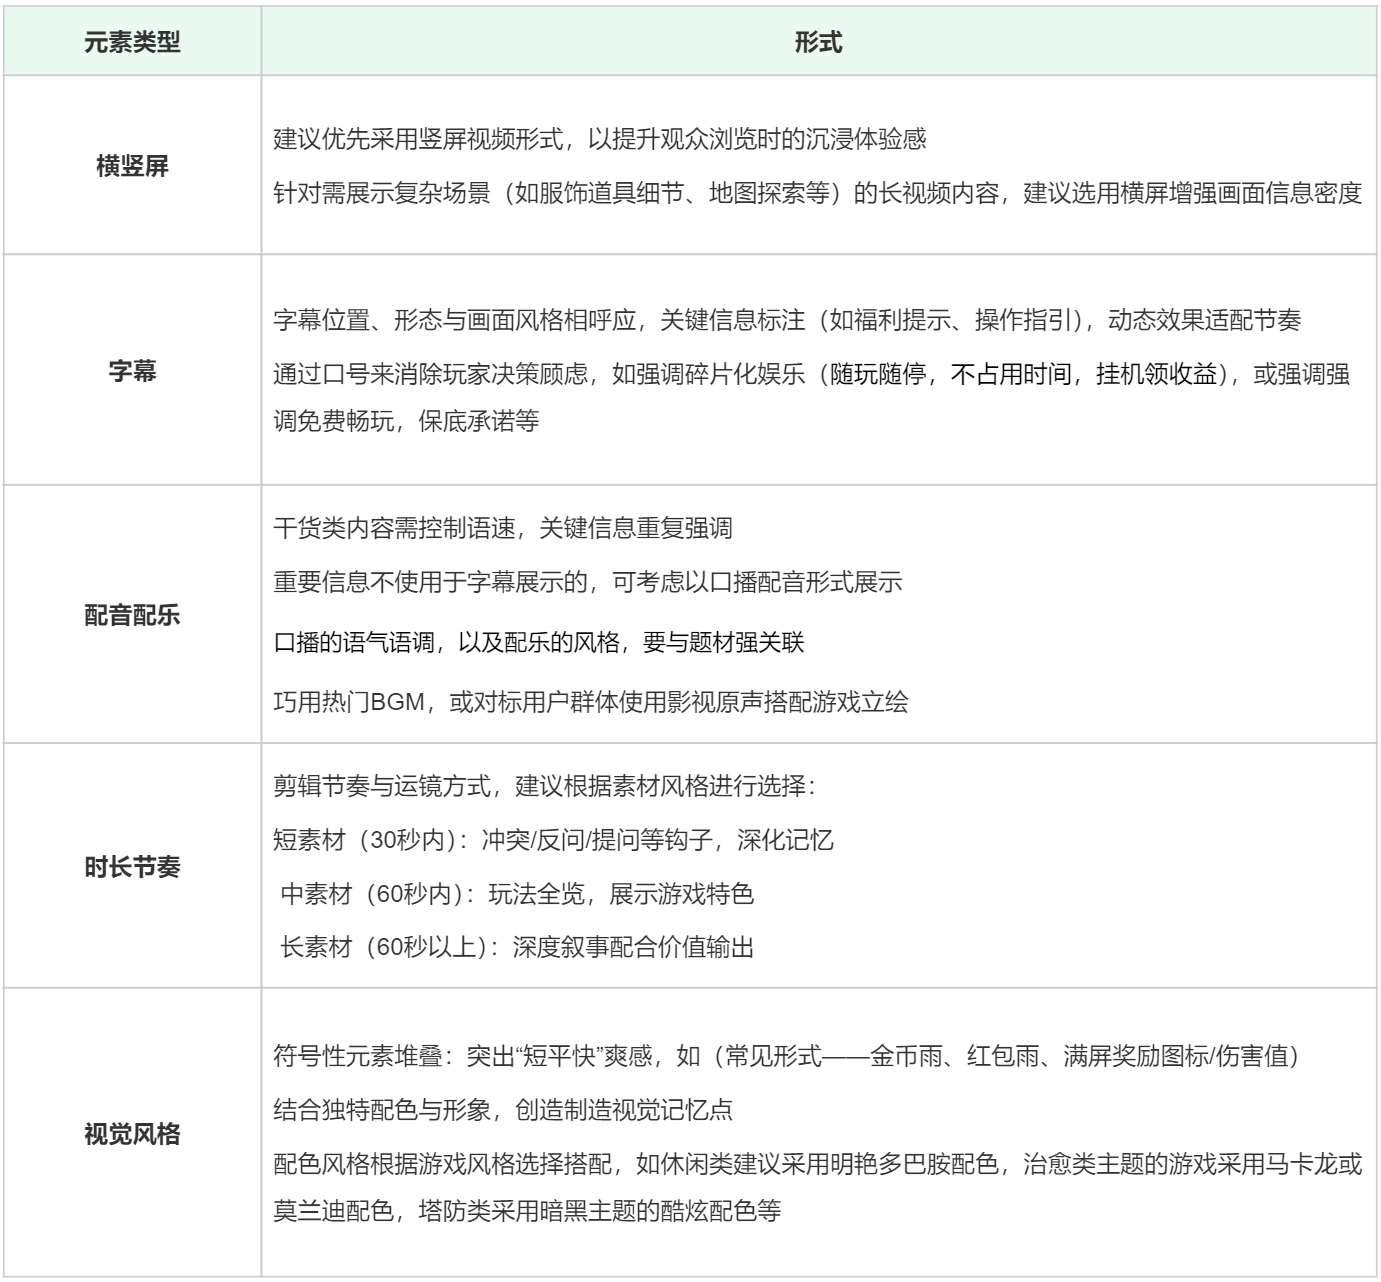Click the line starting '巧用热门BGM'

coord(591,701)
